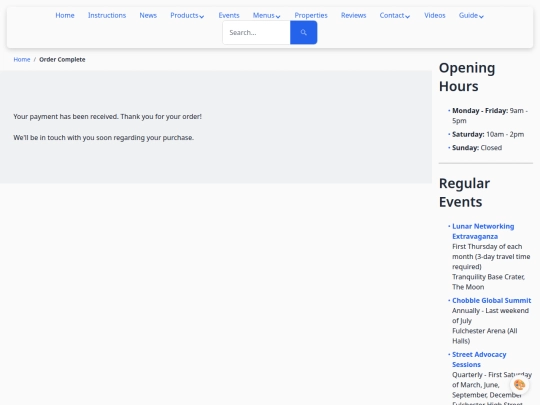This screenshot has height=405, width=540.
Task: Expand the Menus dropdown chevron
Action: 278,16
